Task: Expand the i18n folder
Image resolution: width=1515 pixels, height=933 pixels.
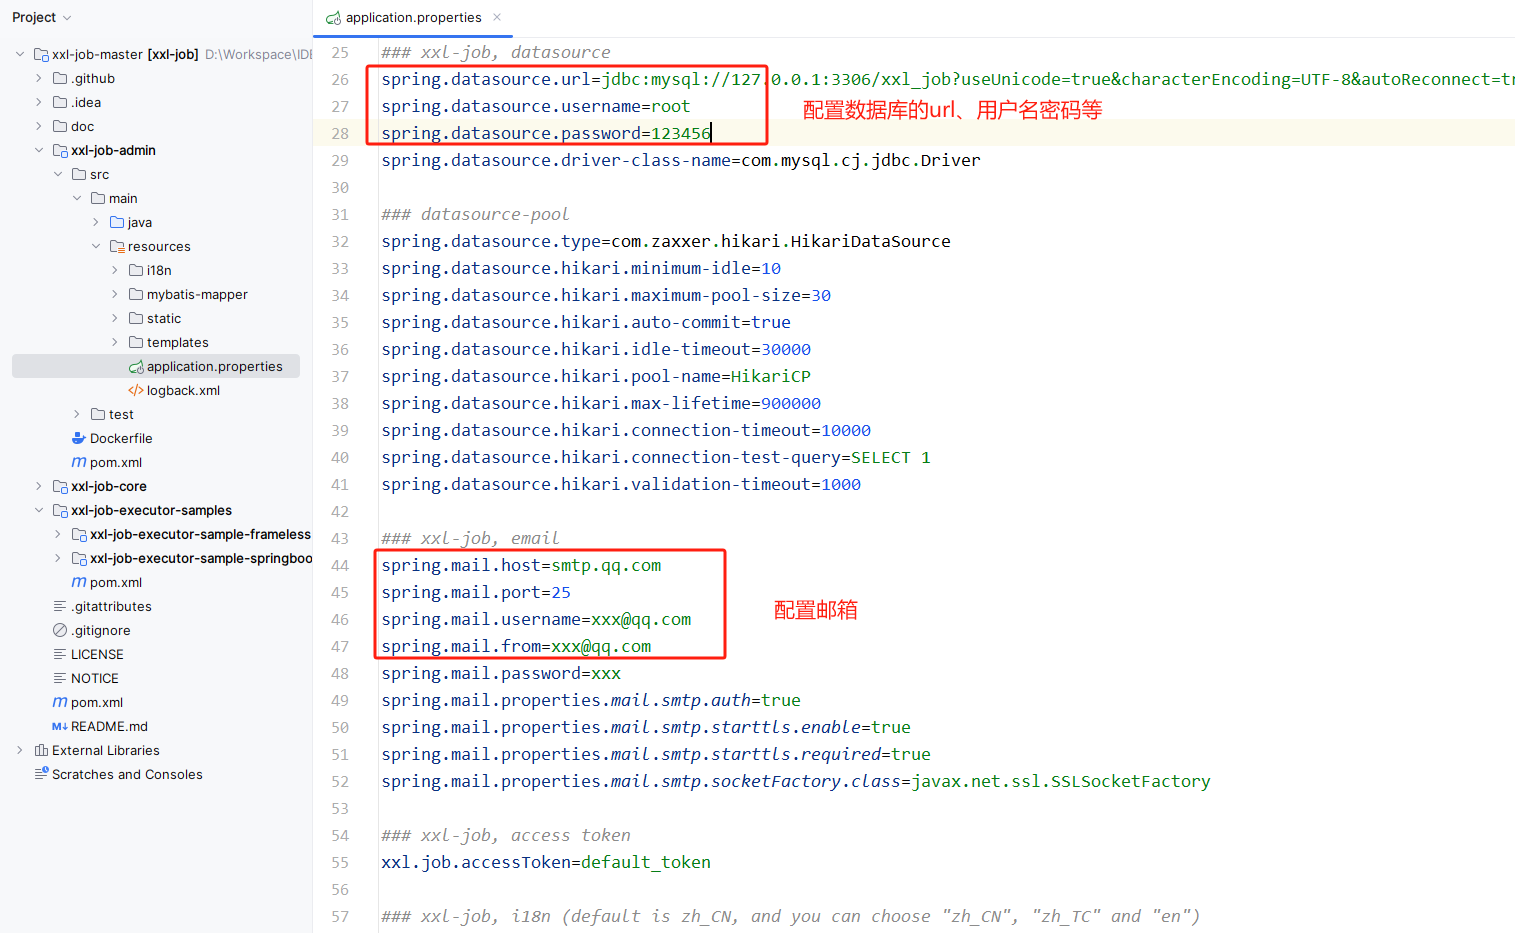Action: [x=115, y=270]
